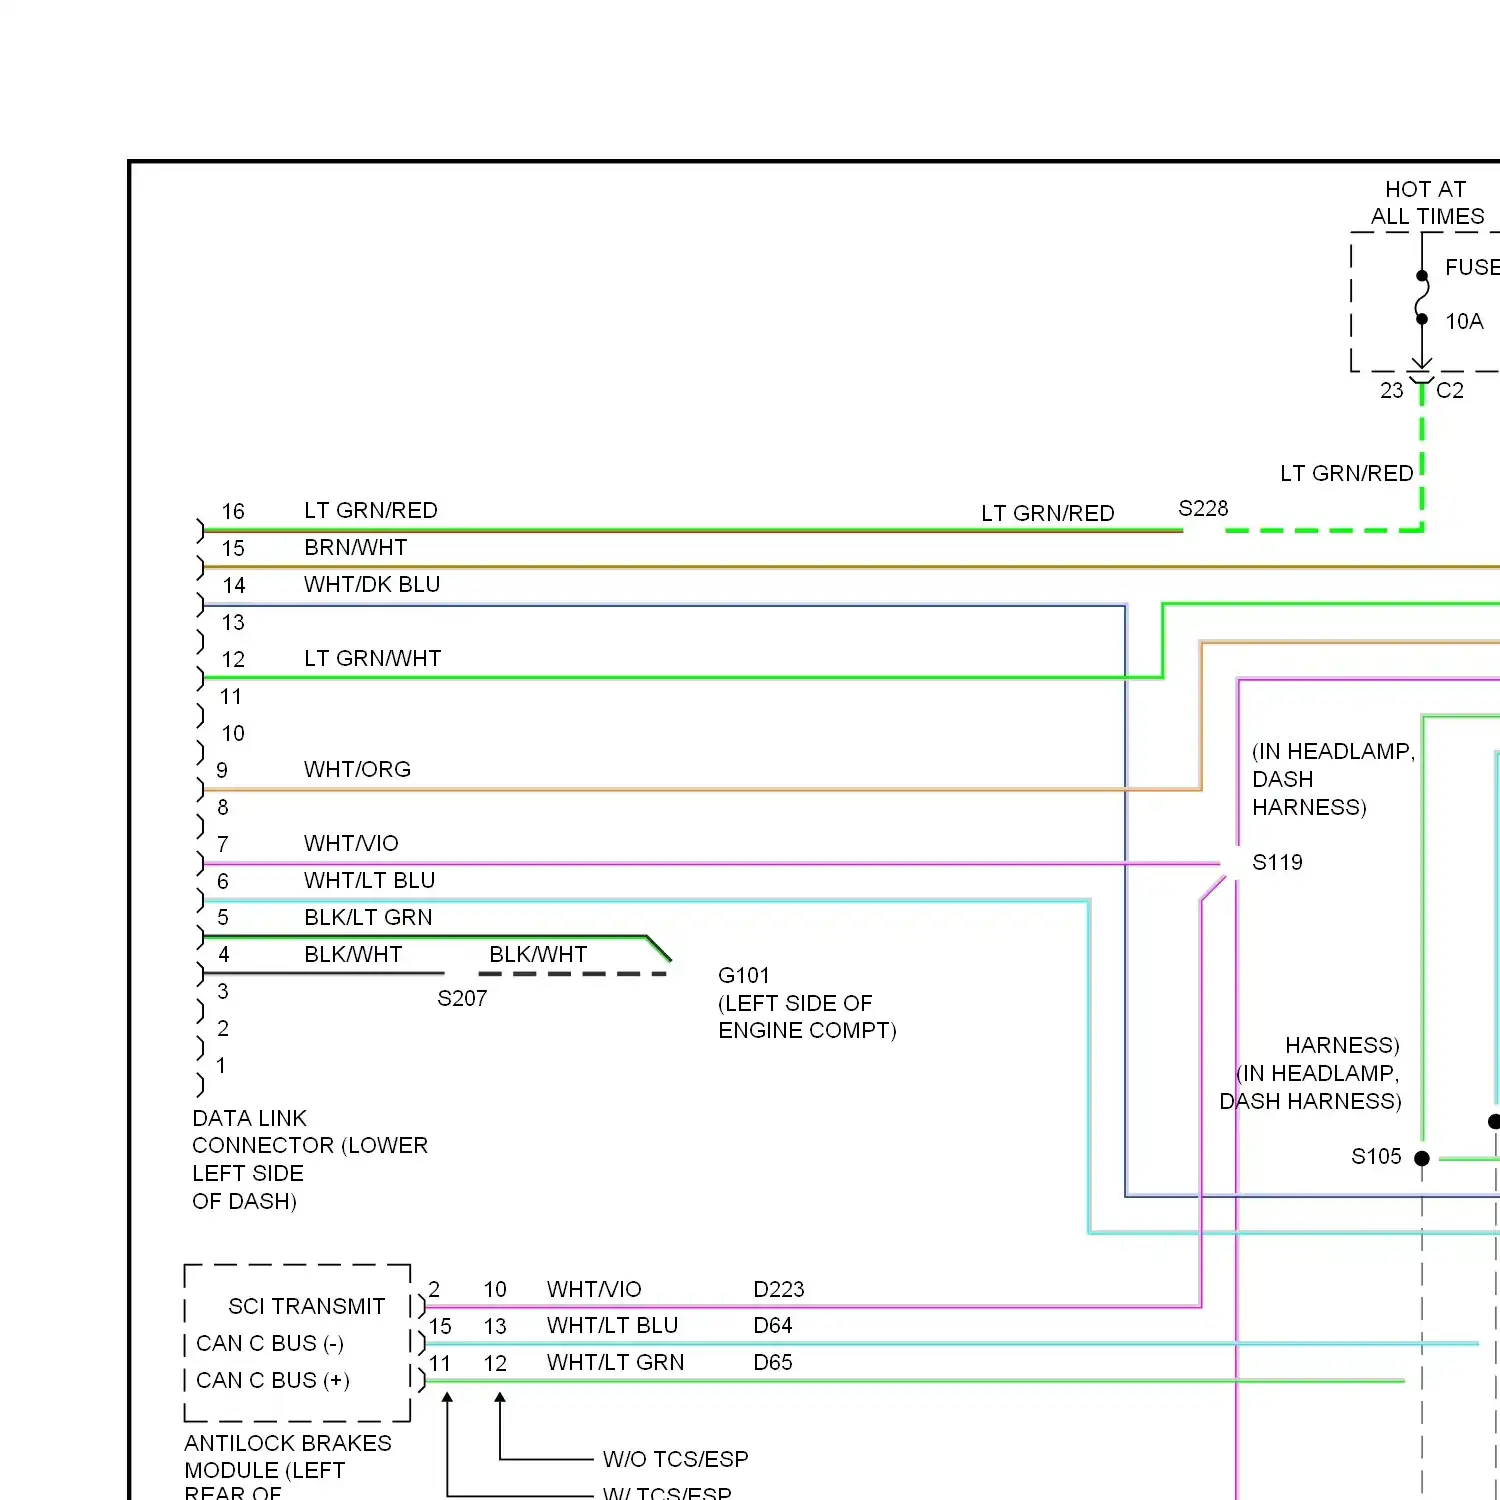Click pin number 16 of data link connector
1500x1500 pixels.
[x=233, y=511]
